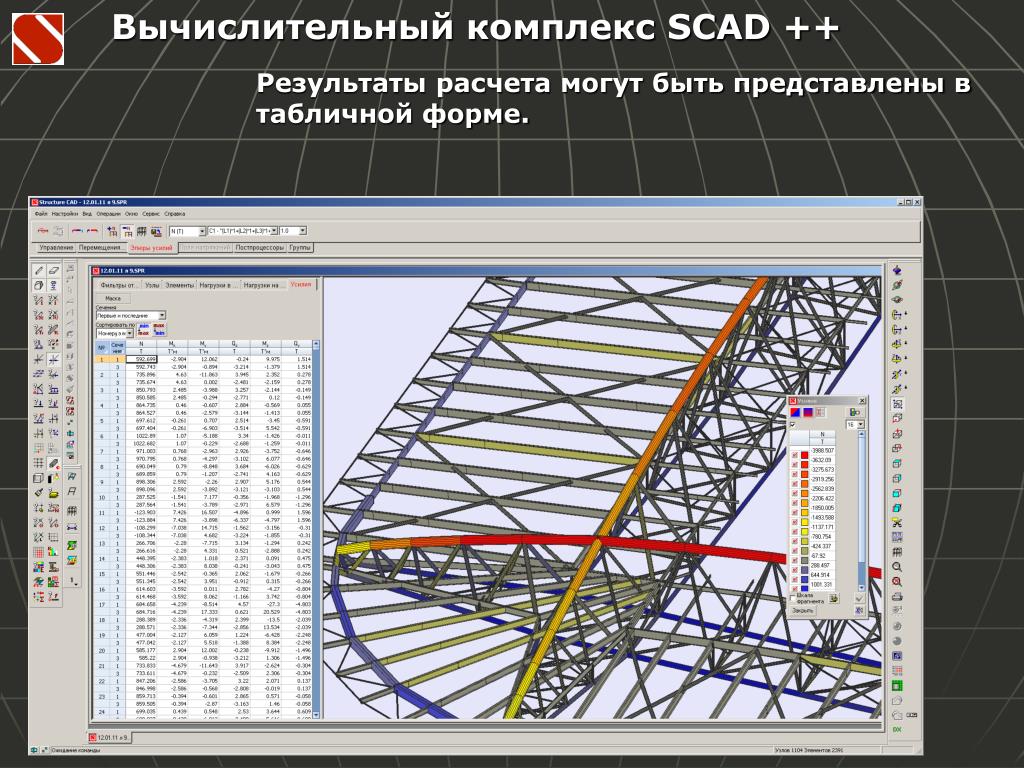Screen dimensions: 1024x768
Task: Select table cell value 592.699
Action: click(142, 359)
